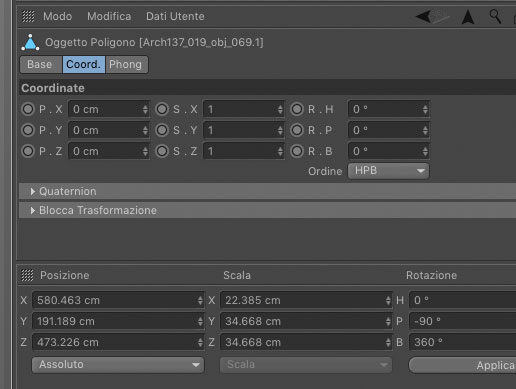This screenshot has height=389, width=516.
Task: Click the R.B field stepper arrows
Action: tap(425, 151)
